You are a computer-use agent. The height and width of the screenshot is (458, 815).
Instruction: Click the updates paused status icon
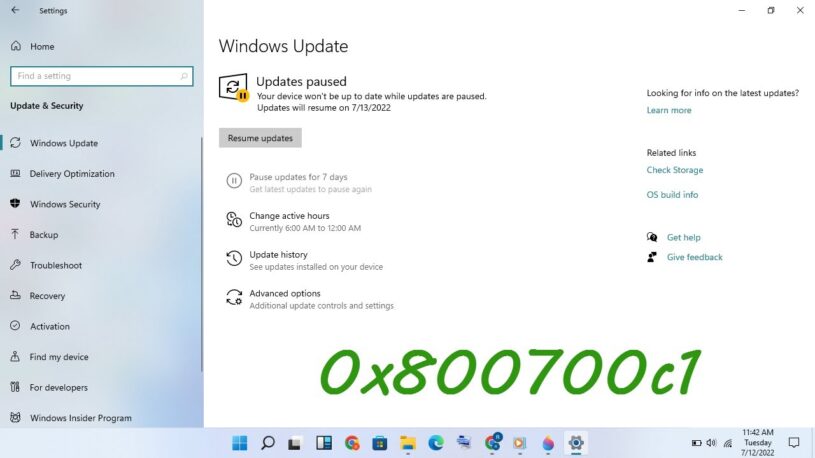tap(233, 87)
